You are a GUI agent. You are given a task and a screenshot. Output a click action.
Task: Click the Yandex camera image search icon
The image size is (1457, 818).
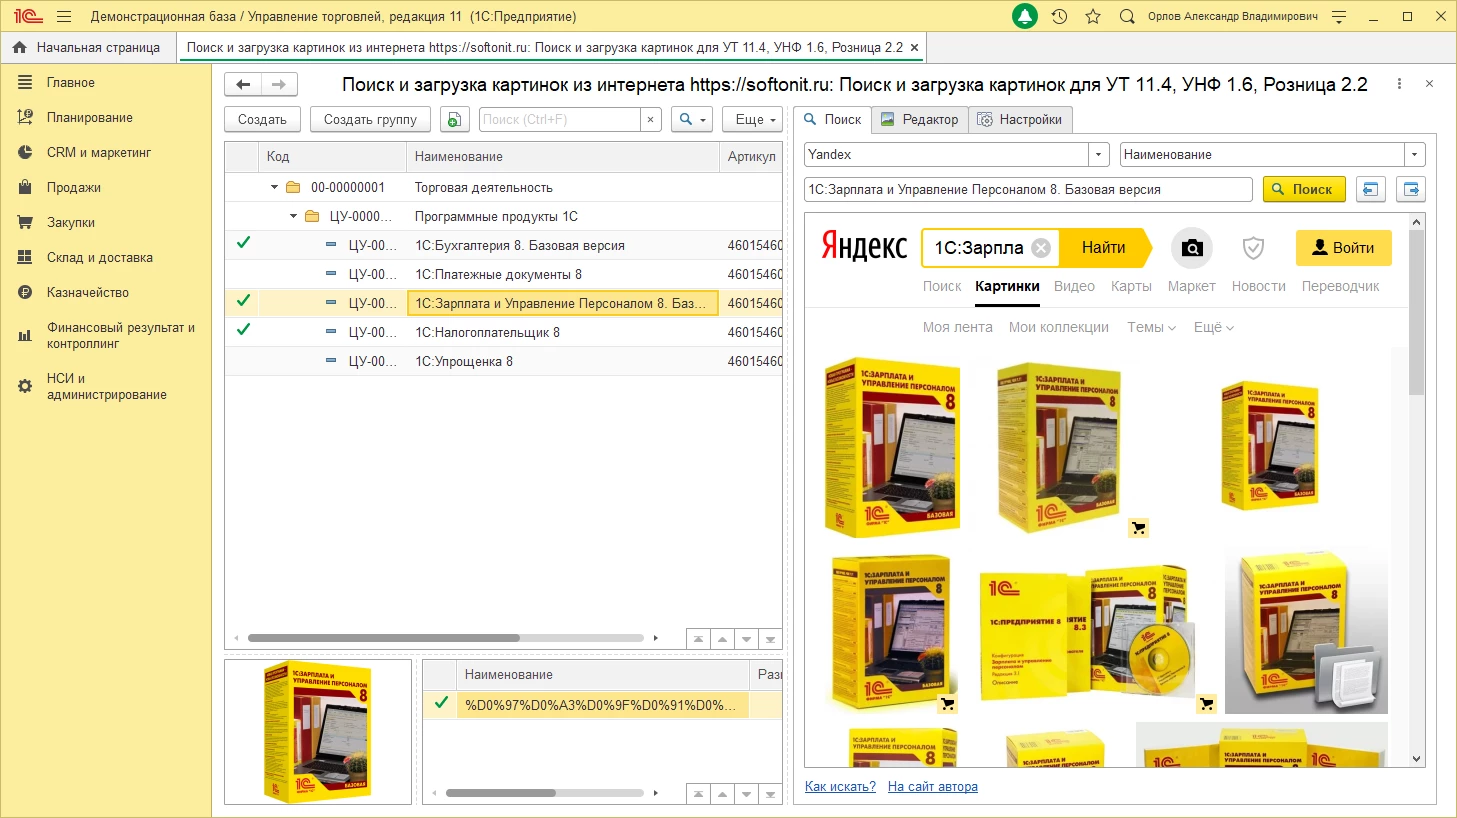tap(1191, 248)
